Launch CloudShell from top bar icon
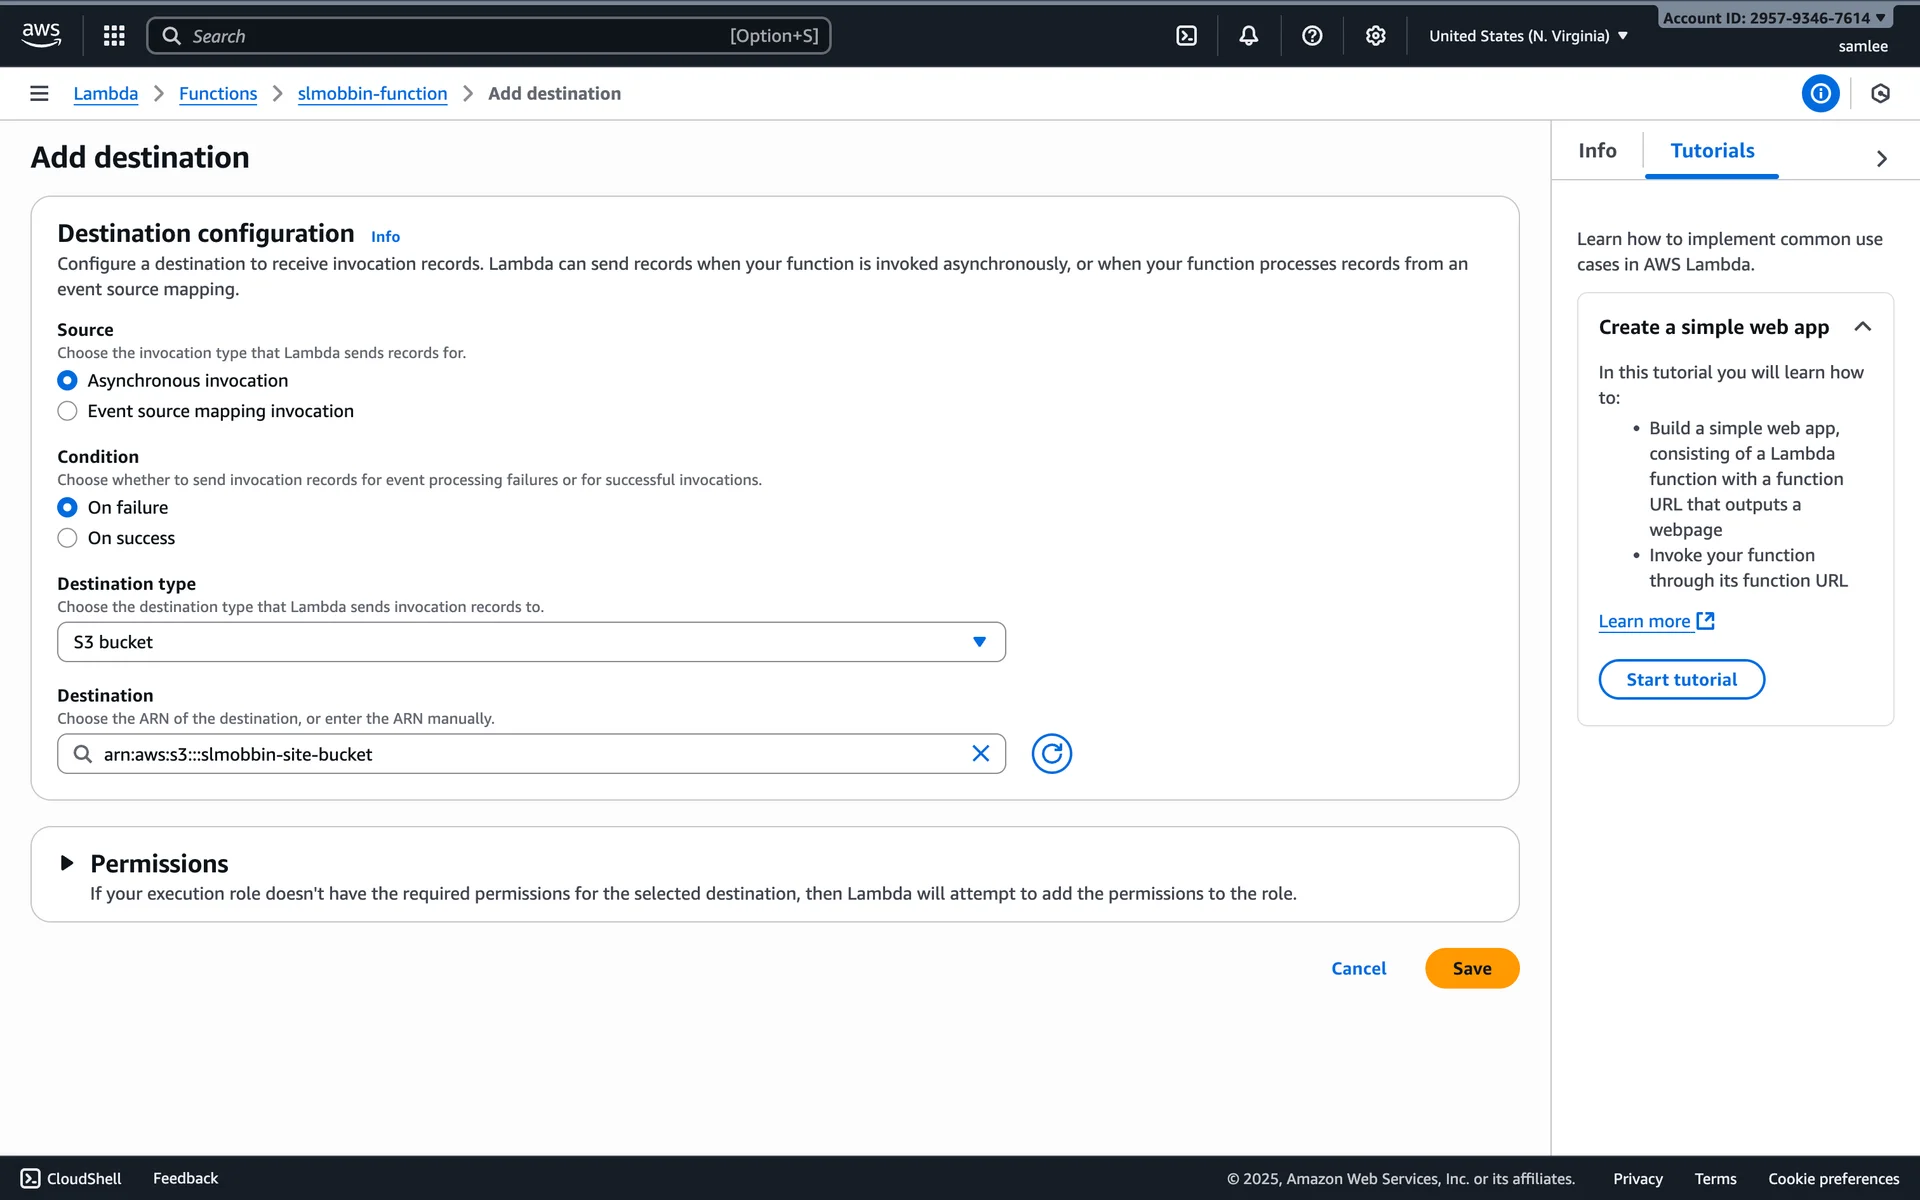This screenshot has height=1200, width=1920. click(1186, 36)
